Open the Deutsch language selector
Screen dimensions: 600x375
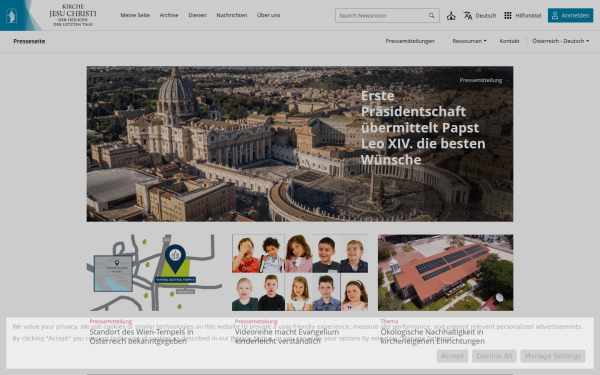486,16
